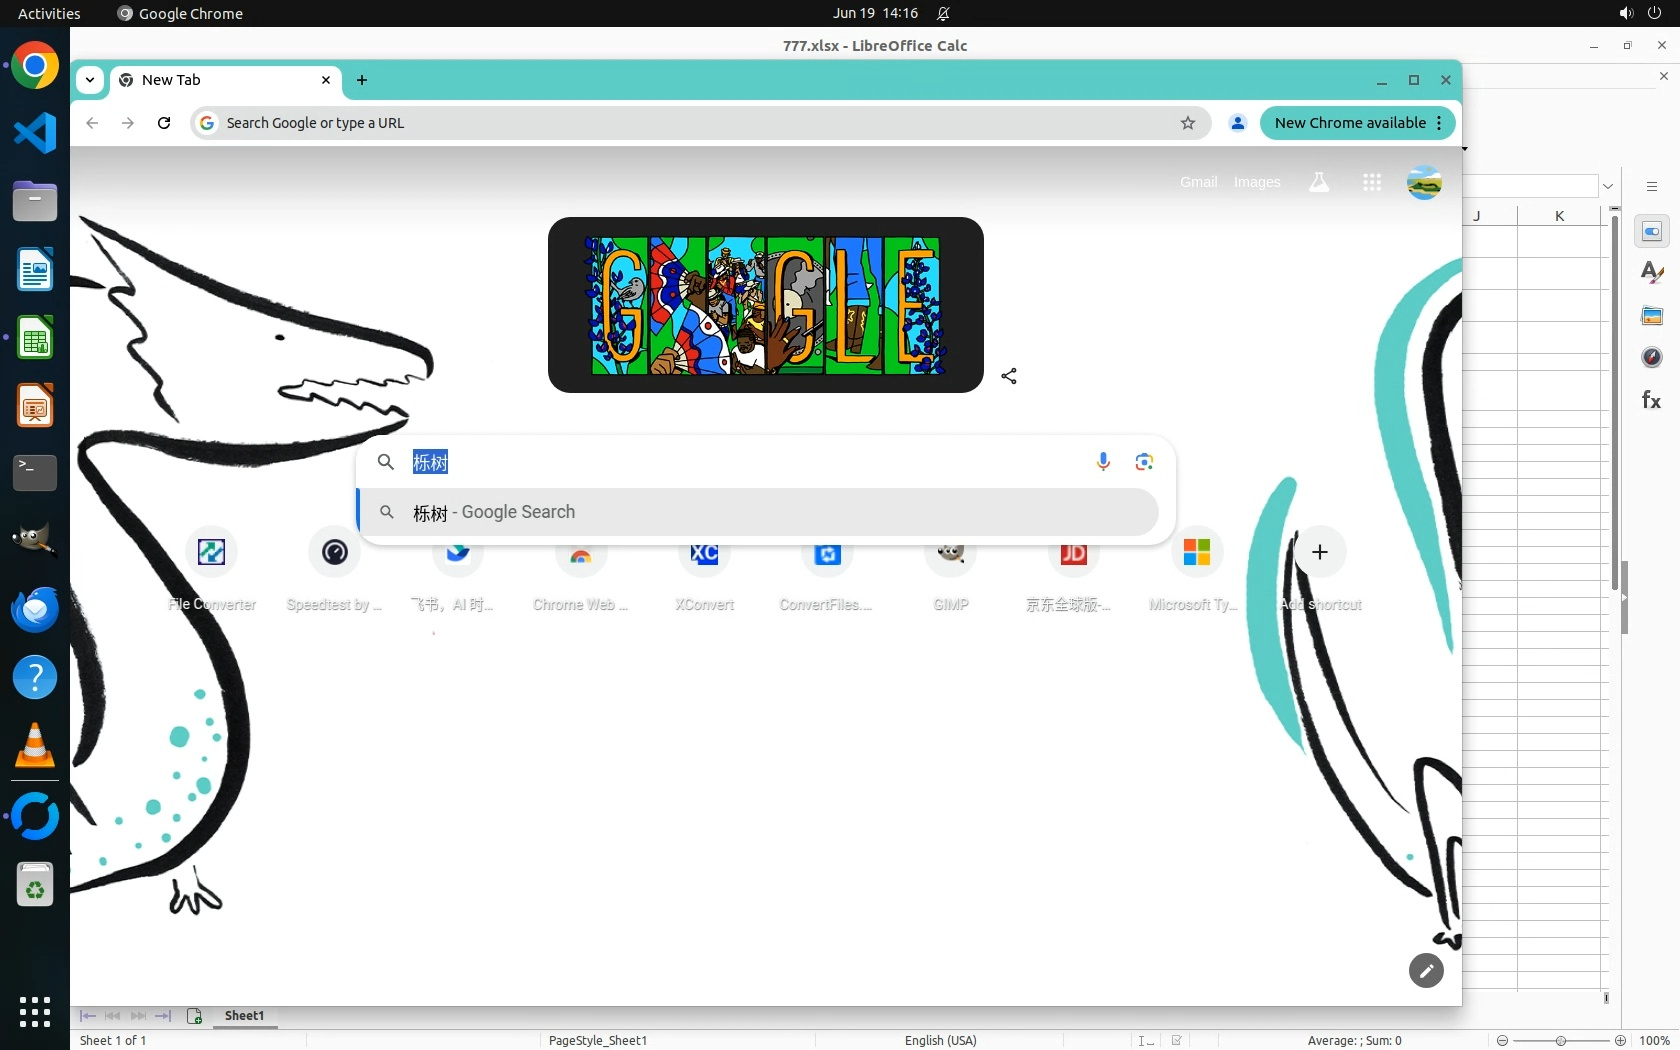Bookmark this tab with the star icon

click(1188, 123)
